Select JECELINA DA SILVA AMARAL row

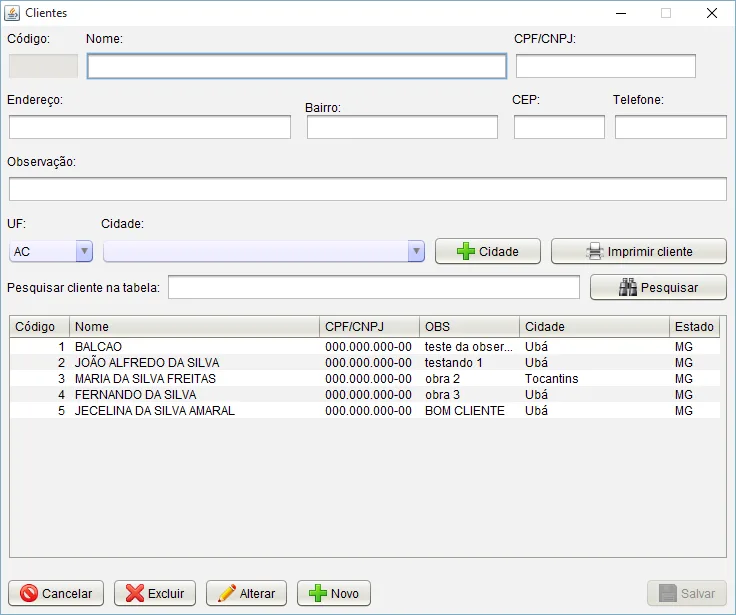(365, 410)
